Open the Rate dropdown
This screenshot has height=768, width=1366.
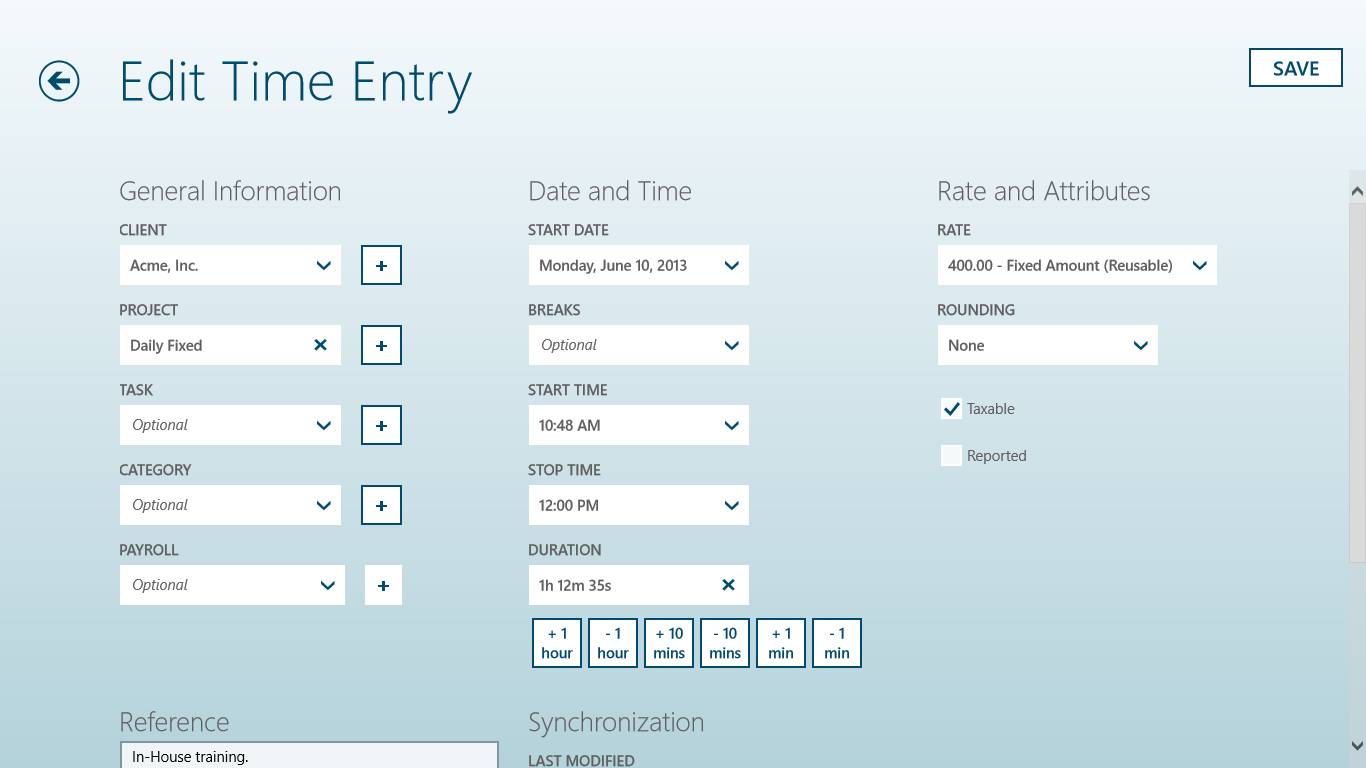tap(1076, 266)
